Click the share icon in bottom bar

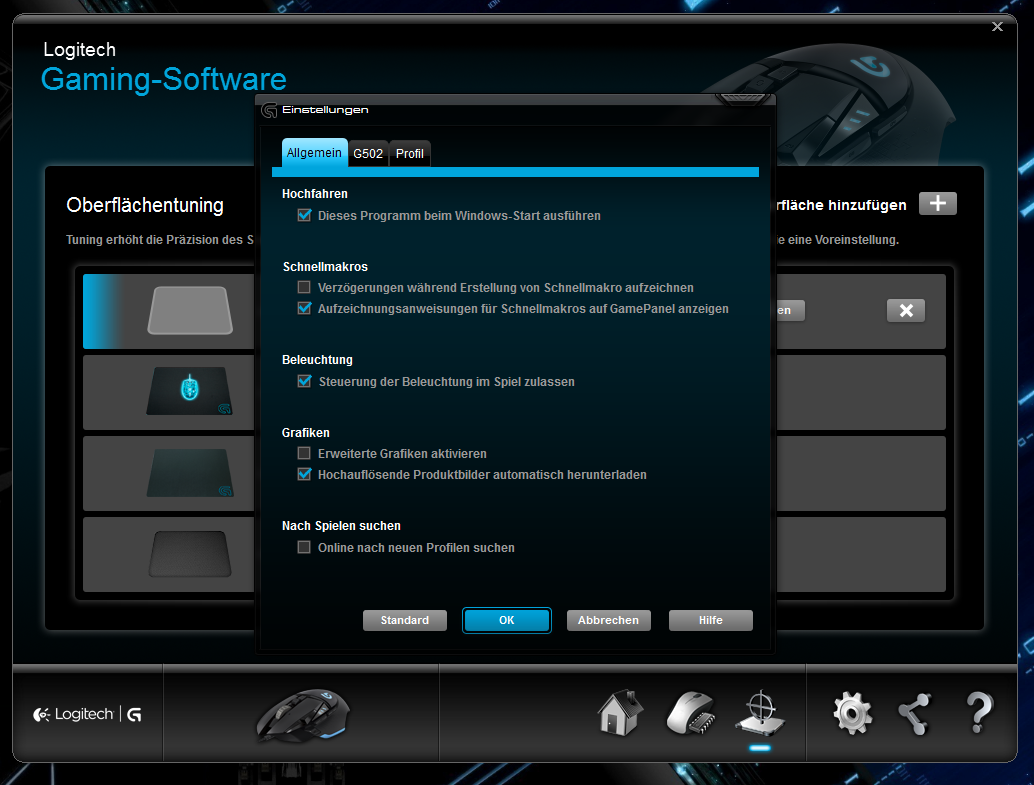pos(915,714)
